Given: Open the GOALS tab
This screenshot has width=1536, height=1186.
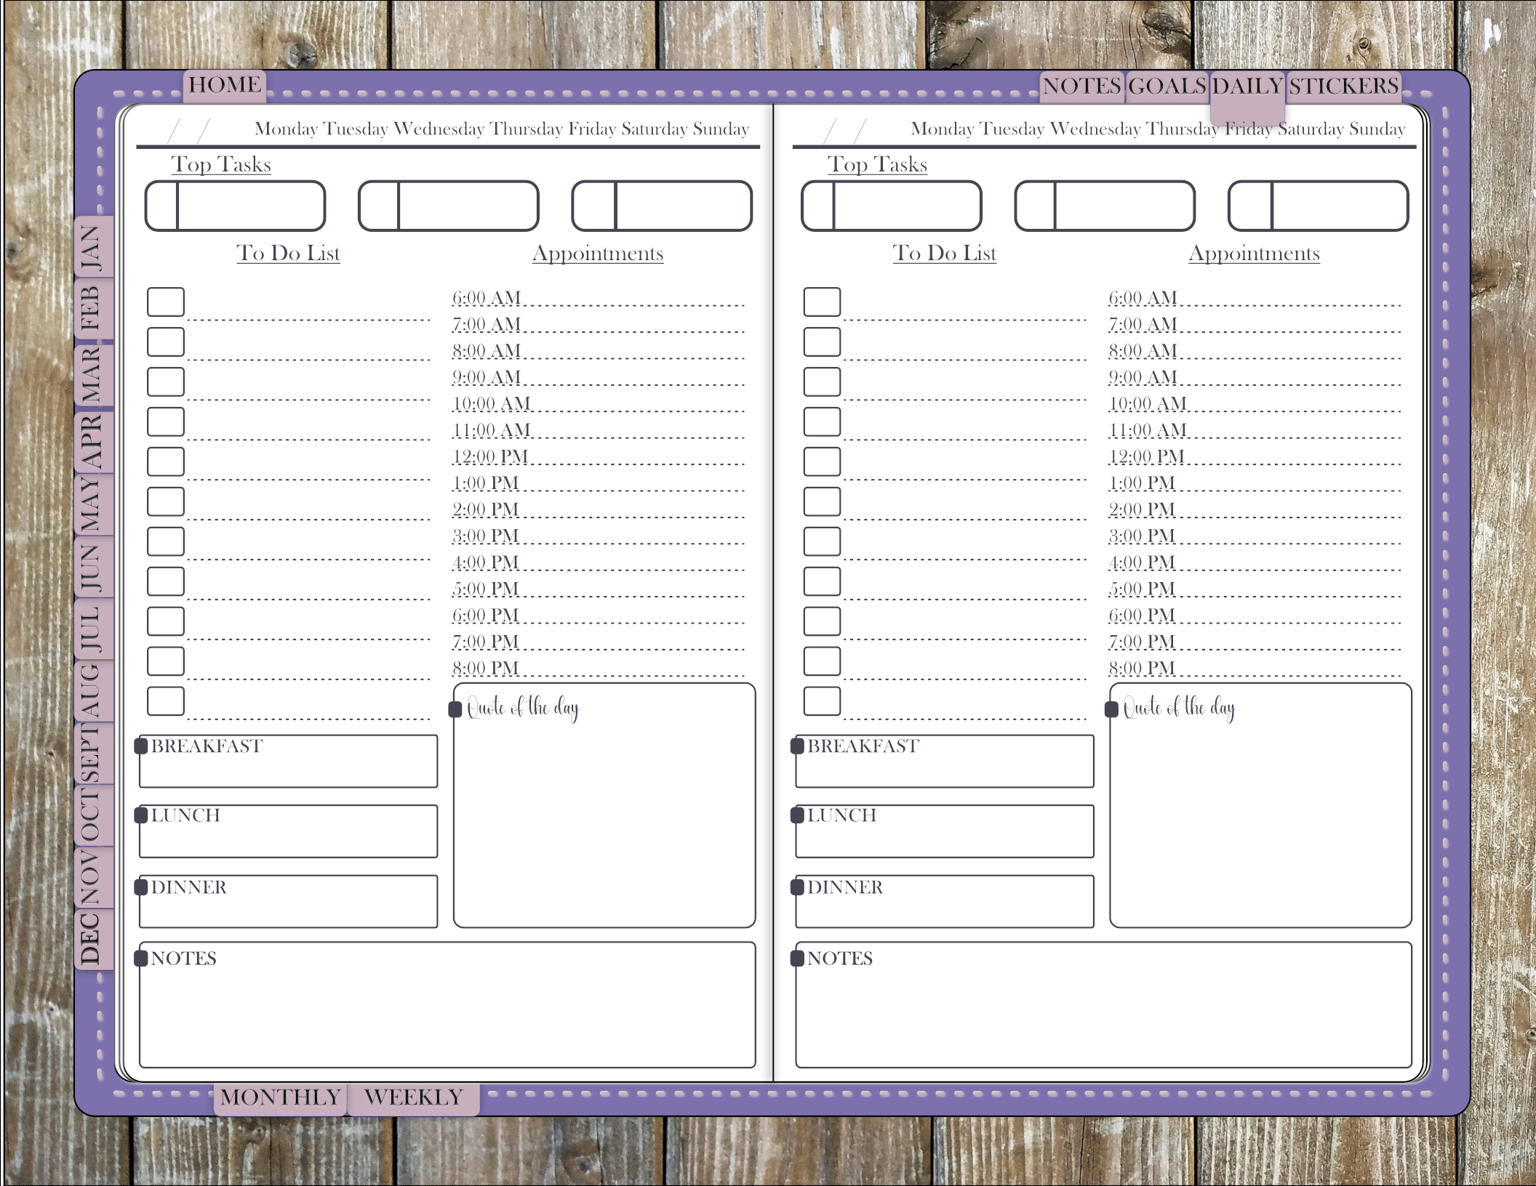Looking at the screenshot, I should pyautogui.click(x=1167, y=86).
